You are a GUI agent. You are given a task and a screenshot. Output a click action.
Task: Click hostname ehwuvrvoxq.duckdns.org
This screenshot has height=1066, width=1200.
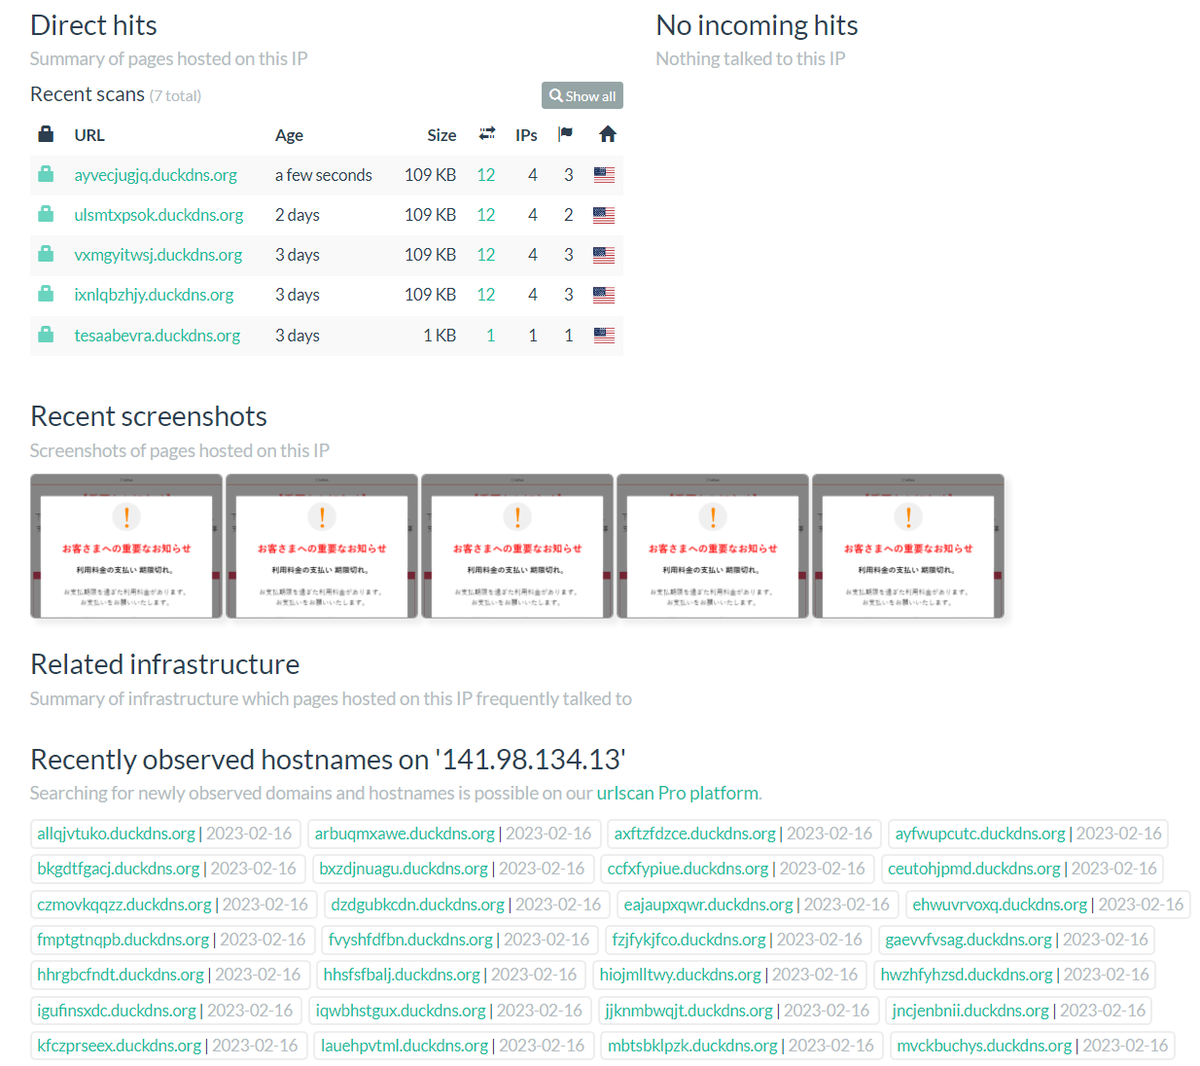click(x=1000, y=905)
